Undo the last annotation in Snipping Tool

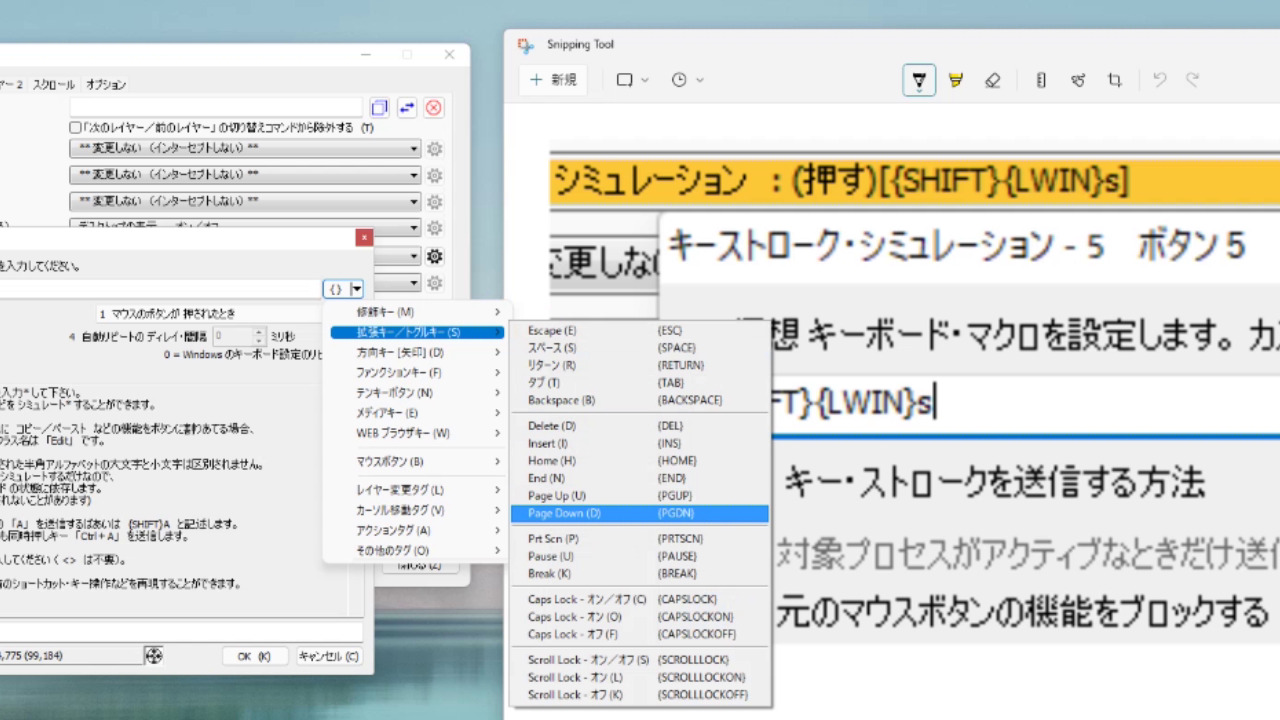tap(1160, 80)
